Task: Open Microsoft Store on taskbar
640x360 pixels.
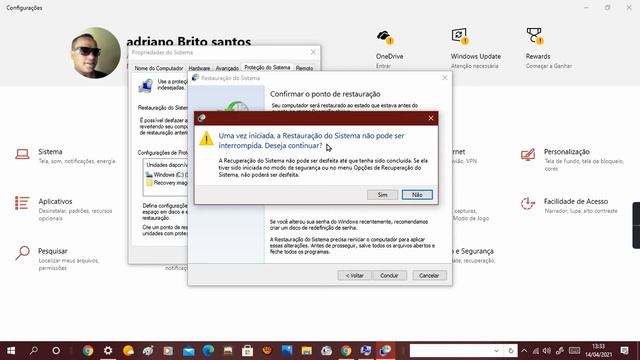Action: [x=247, y=351]
